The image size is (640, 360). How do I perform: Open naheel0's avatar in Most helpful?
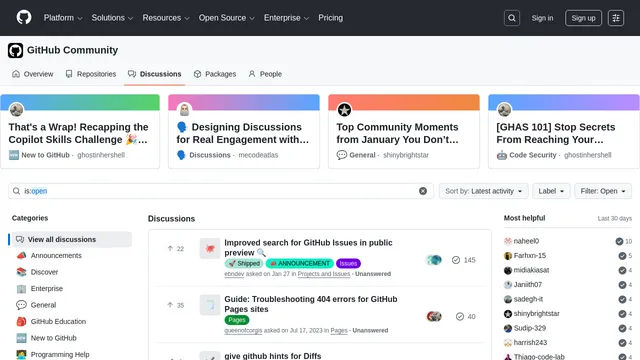pyautogui.click(x=508, y=241)
